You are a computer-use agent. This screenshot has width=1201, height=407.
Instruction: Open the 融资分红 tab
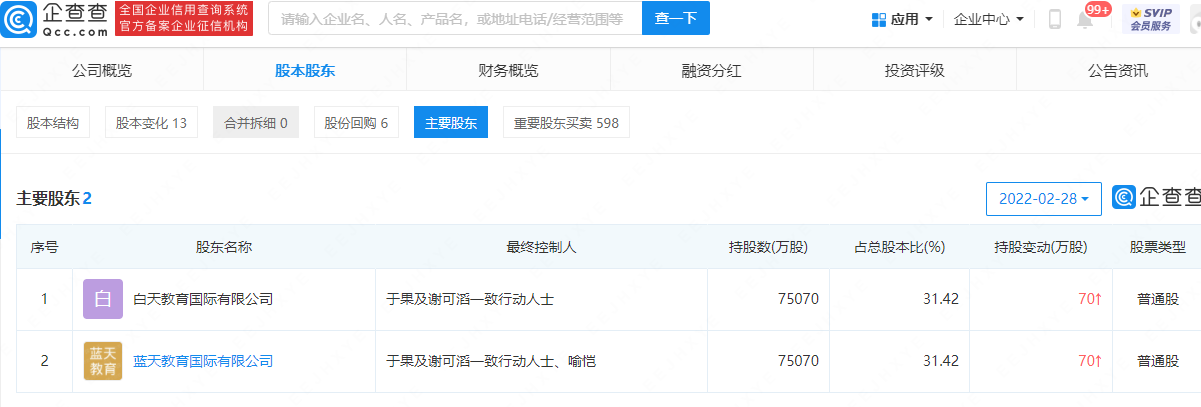tap(711, 70)
